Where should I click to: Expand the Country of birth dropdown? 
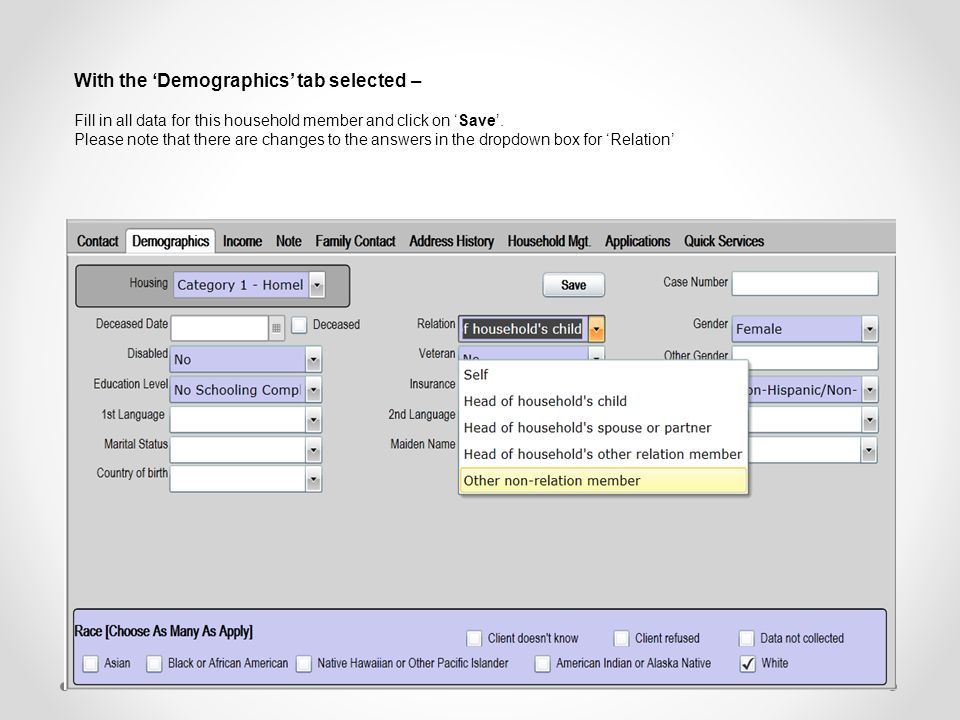click(313, 479)
